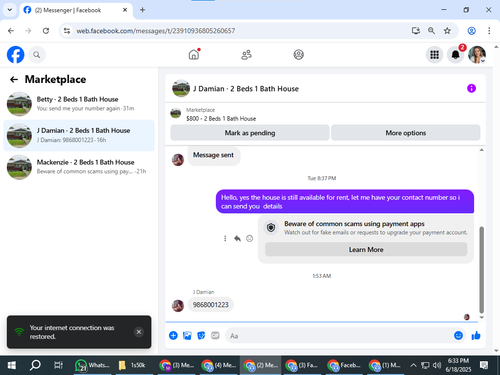The image size is (500, 375).
Task: Open Facebook search magnifier
Action: coord(37,55)
